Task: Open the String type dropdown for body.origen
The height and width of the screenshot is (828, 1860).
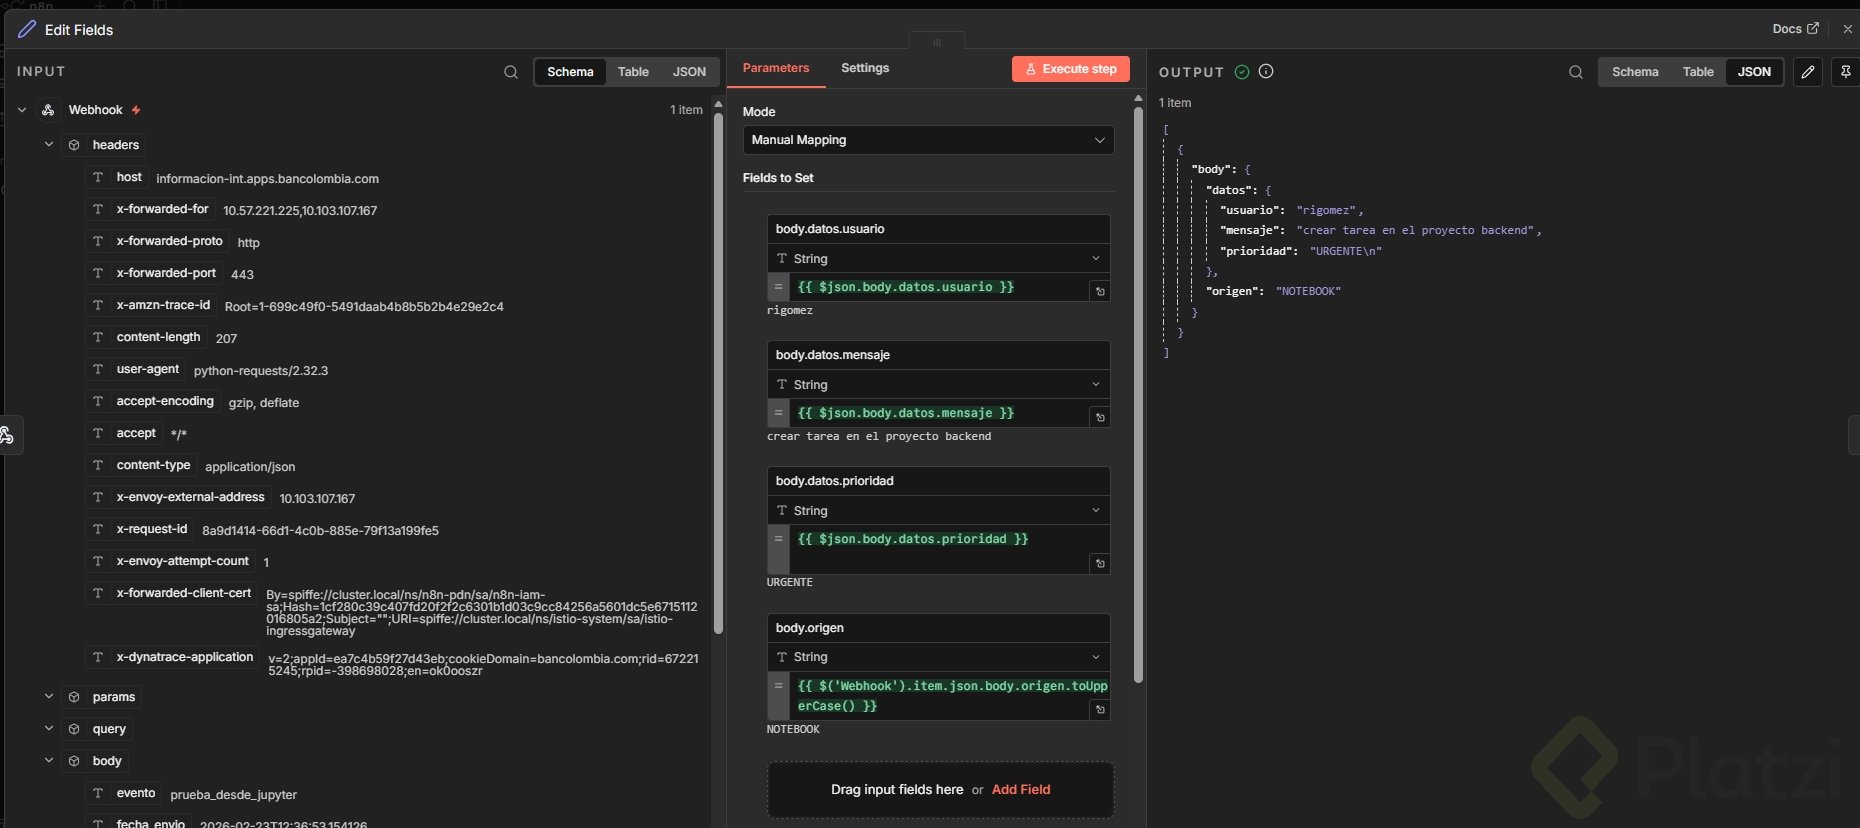Action: click(x=938, y=657)
